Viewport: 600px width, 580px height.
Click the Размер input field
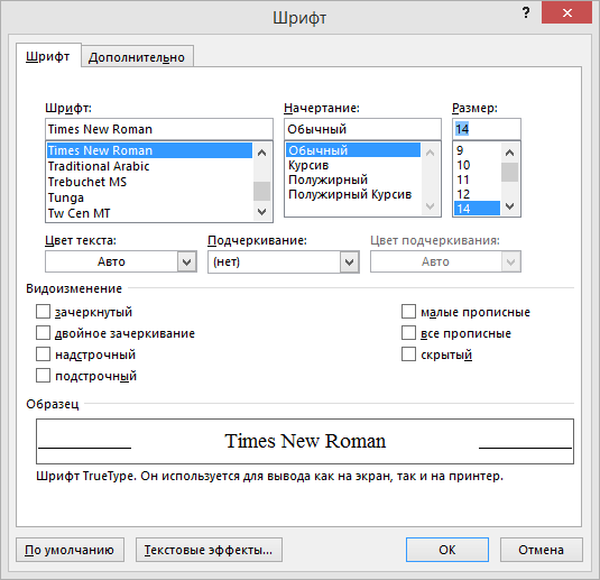point(484,129)
